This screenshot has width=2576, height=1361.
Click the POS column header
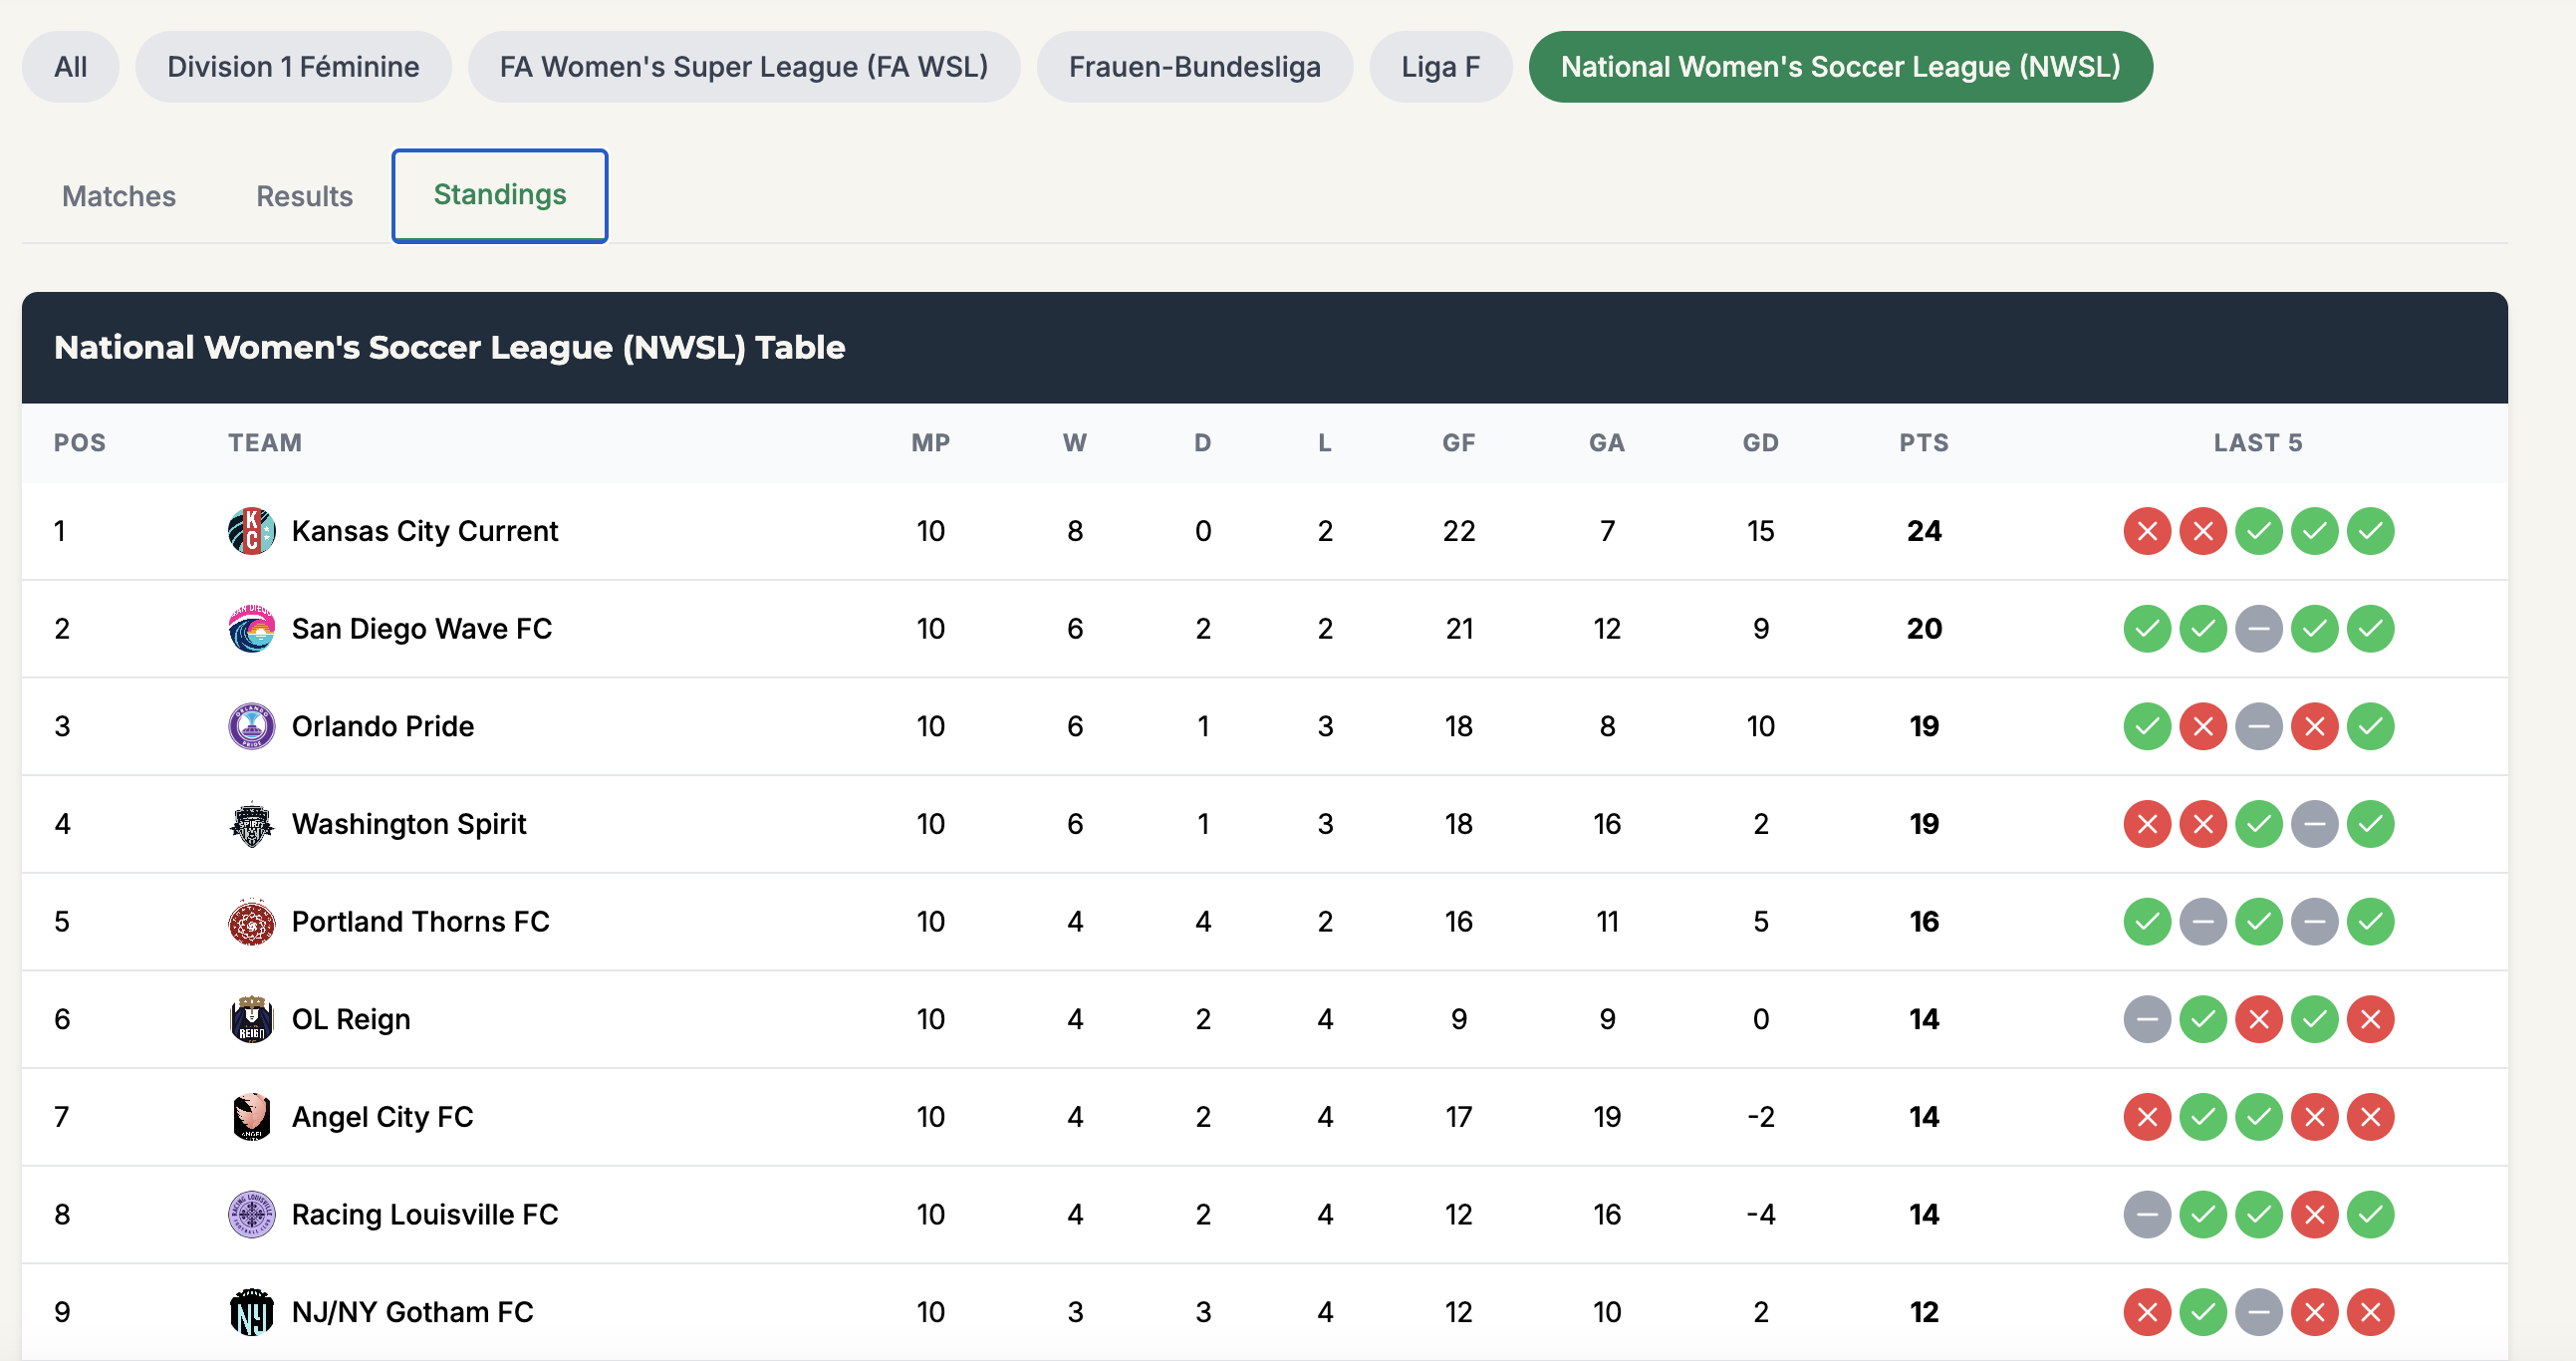point(80,443)
